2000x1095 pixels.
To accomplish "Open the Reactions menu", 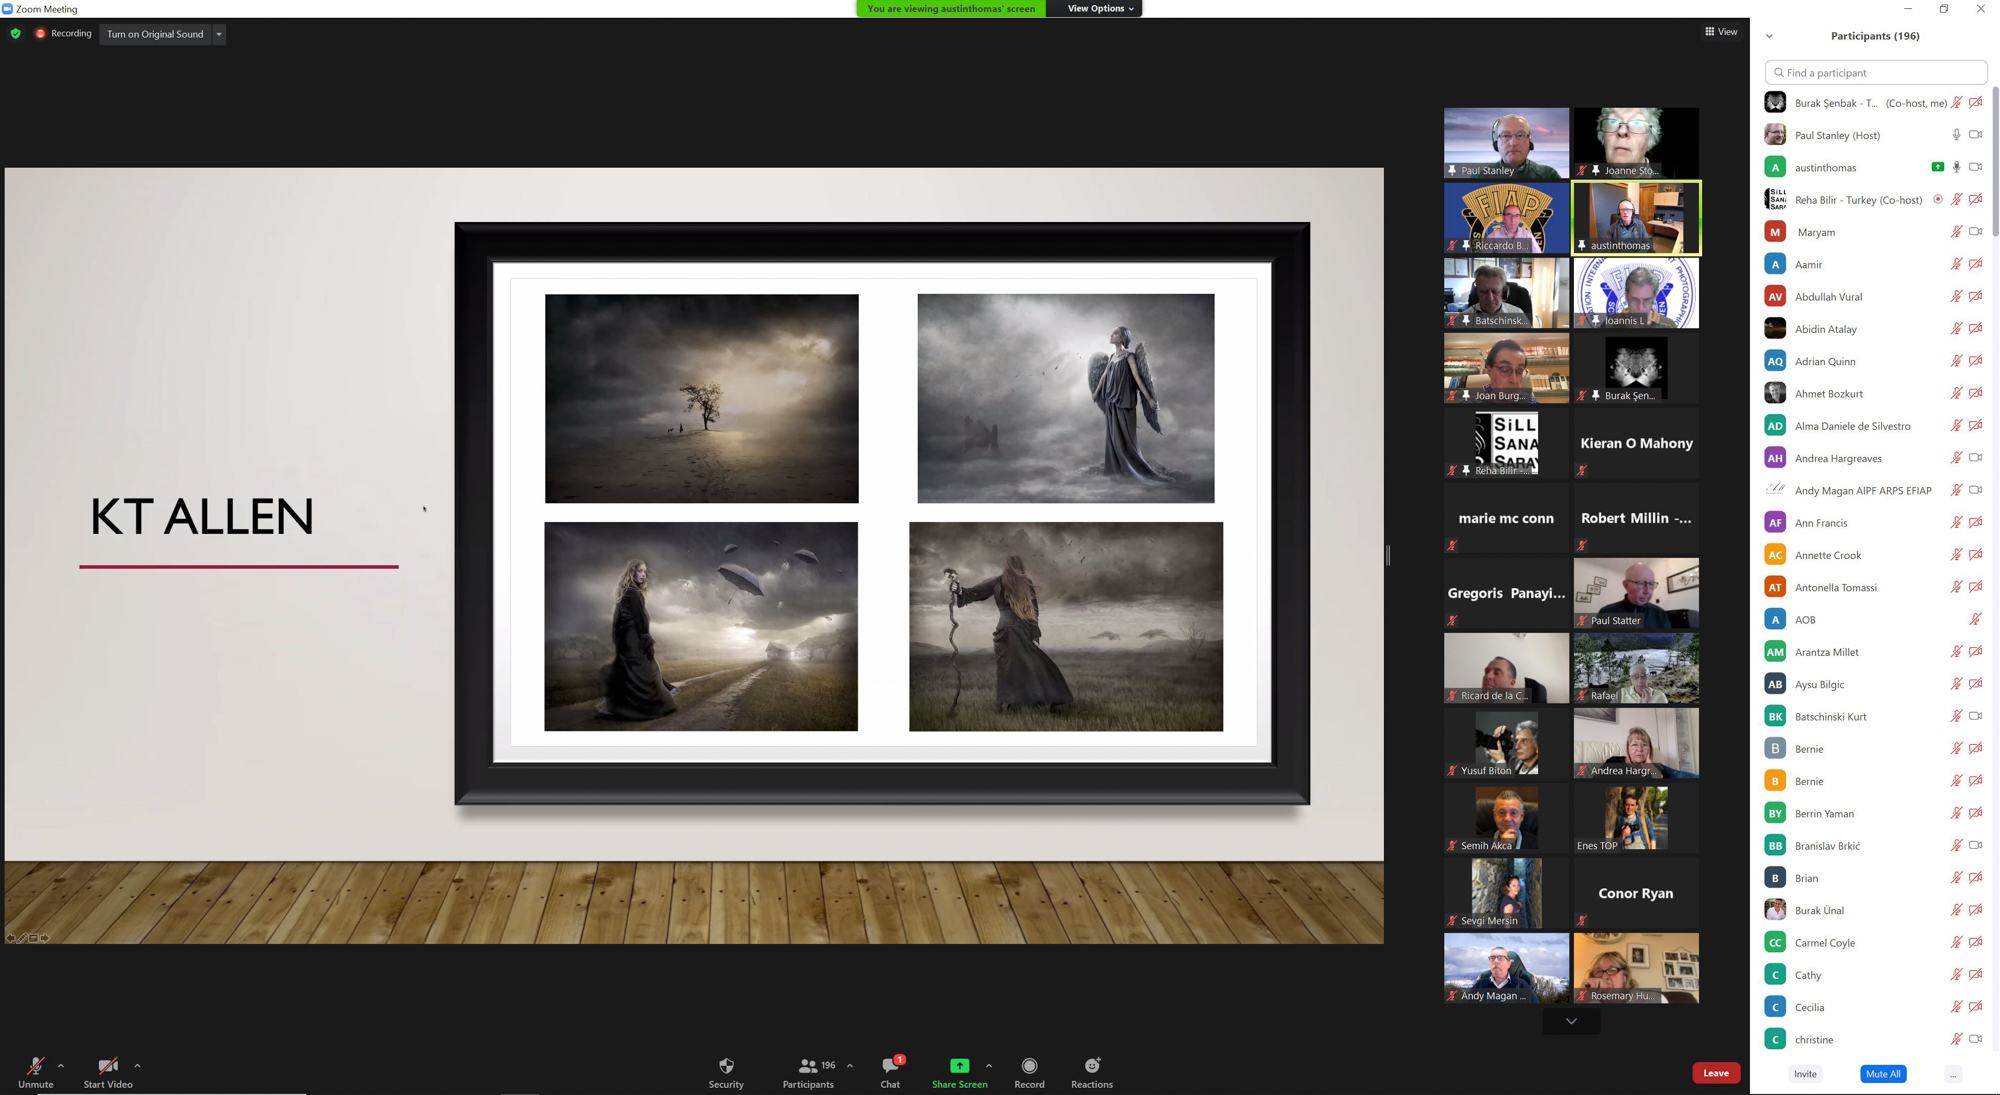I will pyautogui.click(x=1092, y=1072).
